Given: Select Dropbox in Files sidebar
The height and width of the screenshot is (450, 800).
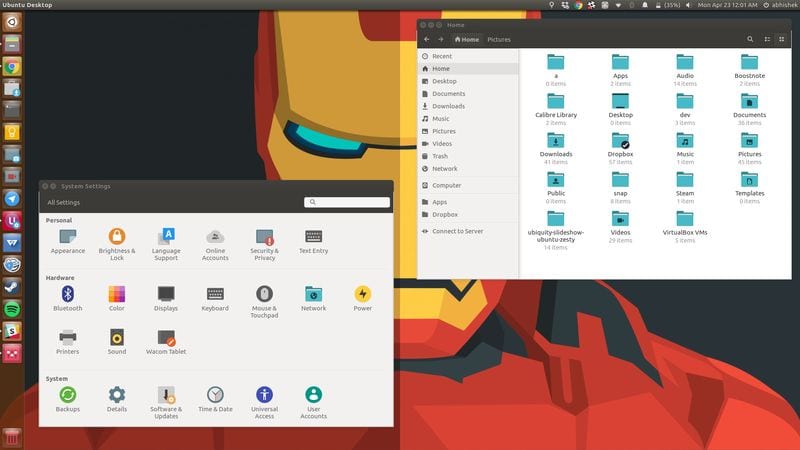Looking at the screenshot, I should (x=468, y=215).
